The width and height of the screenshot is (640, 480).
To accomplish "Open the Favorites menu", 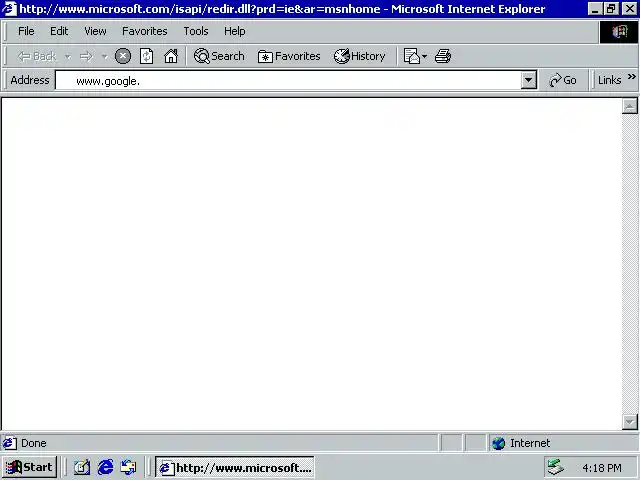I will [x=144, y=31].
